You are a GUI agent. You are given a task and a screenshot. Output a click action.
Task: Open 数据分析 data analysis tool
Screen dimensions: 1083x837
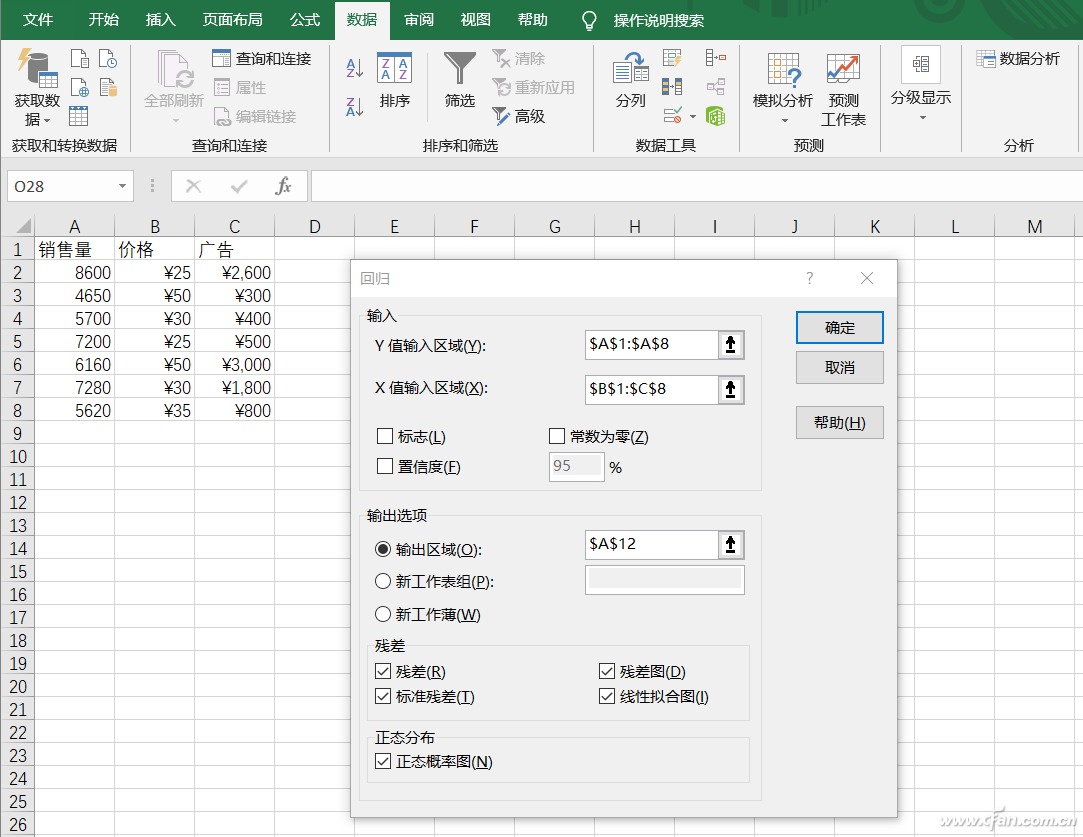(x=1017, y=59)
